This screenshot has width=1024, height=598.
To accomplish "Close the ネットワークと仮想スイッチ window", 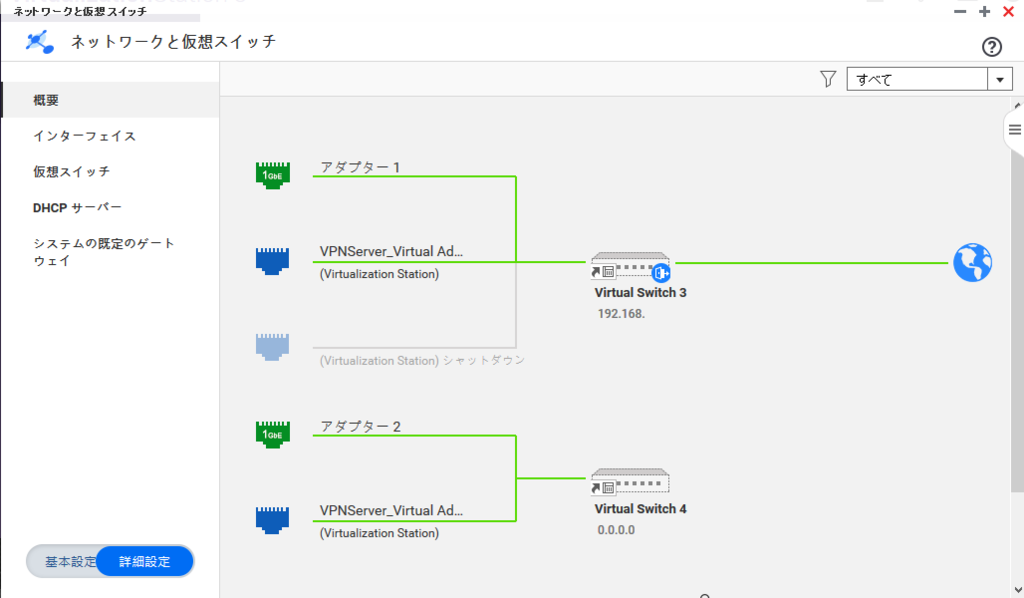I will (1008, 12).
